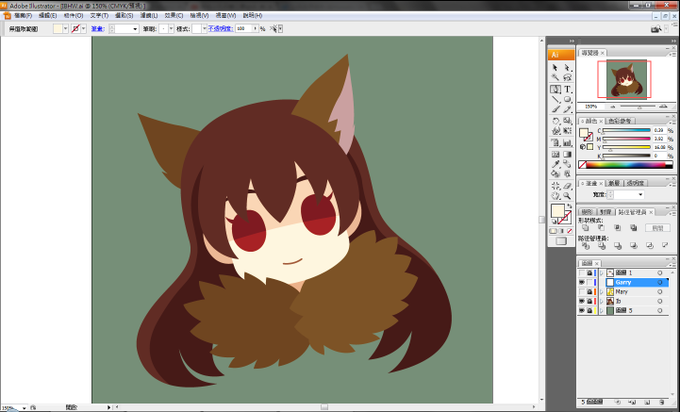Expand the Mary layer triangle
680x412 pixels.
pyautogui.click(x=602, y=291)
